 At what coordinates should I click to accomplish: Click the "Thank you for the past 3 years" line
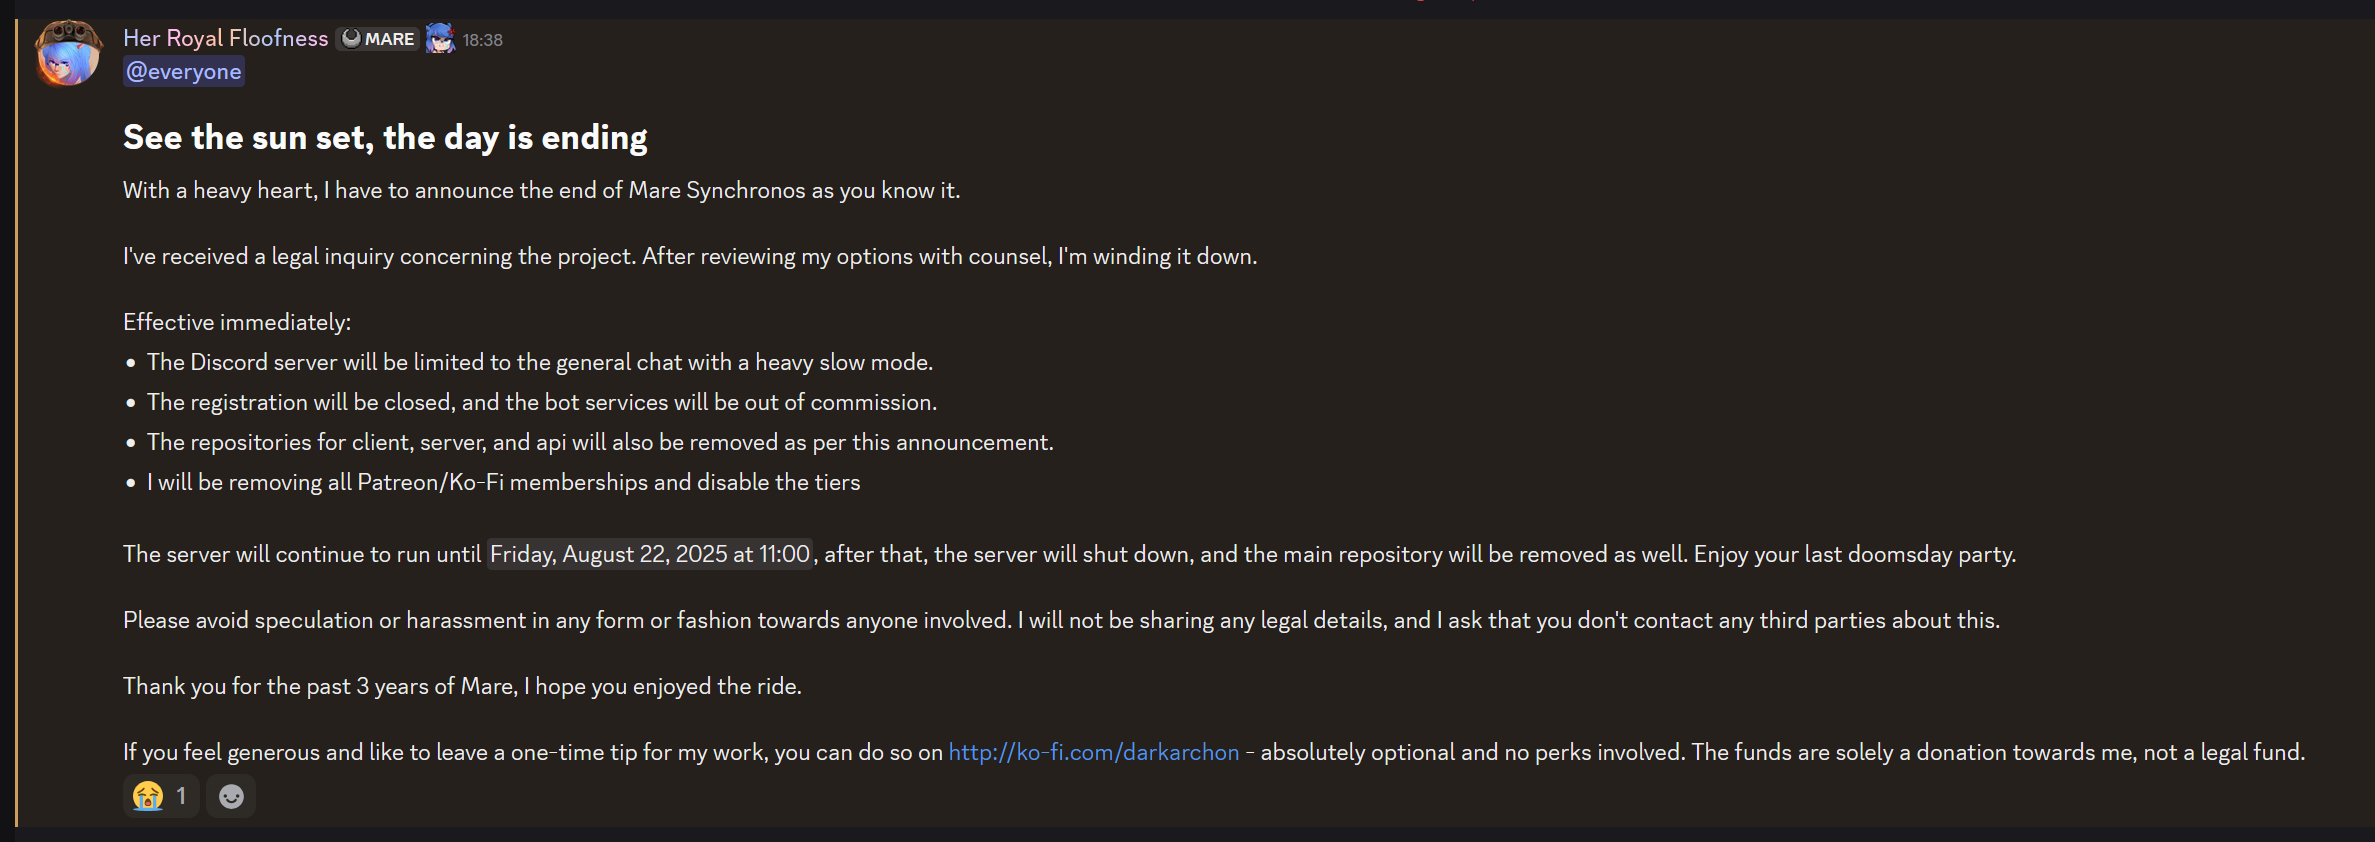462,686
